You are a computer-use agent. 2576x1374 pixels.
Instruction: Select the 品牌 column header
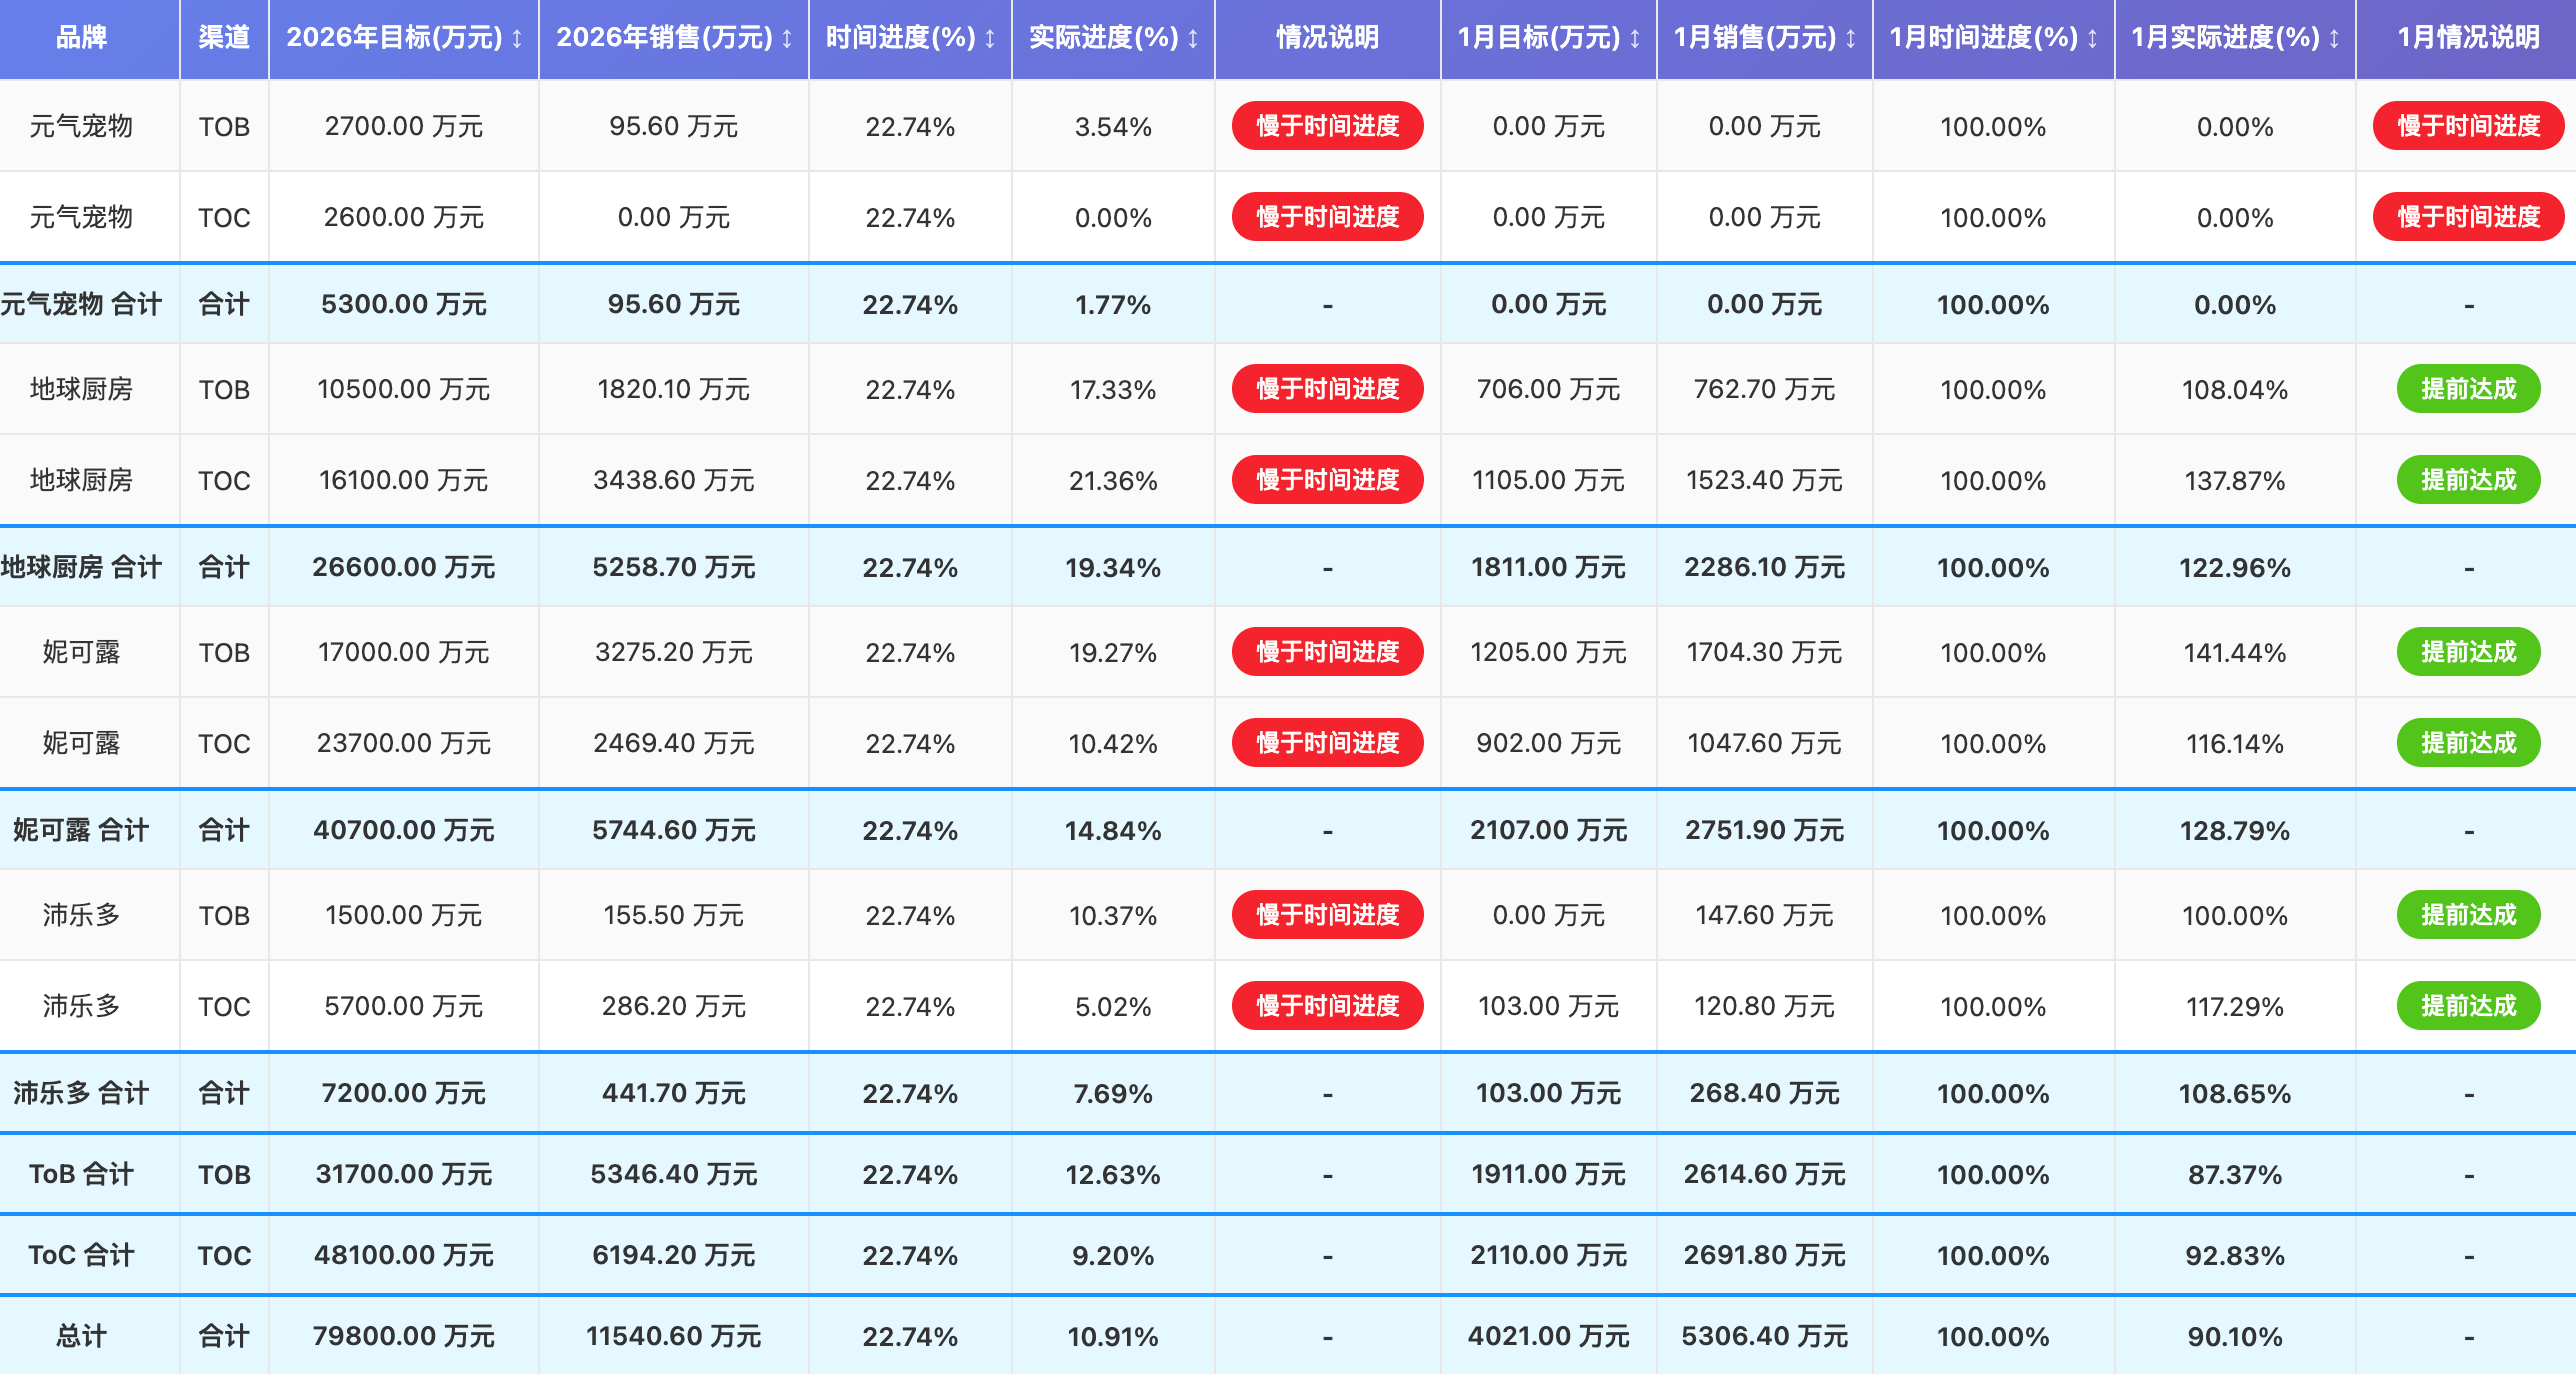81,38
